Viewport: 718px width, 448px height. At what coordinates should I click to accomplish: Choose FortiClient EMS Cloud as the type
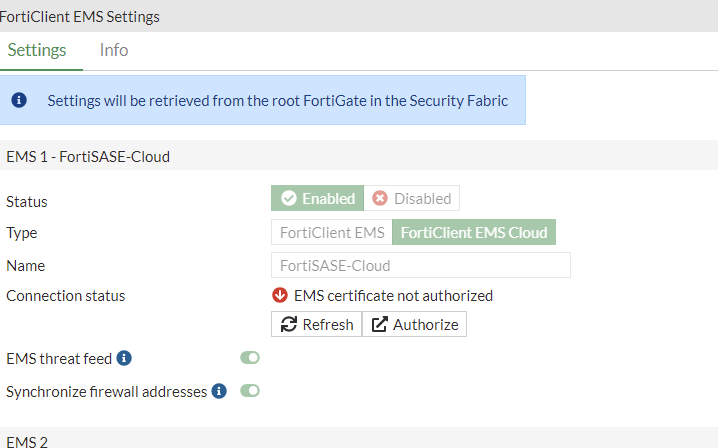coord(474,232)
